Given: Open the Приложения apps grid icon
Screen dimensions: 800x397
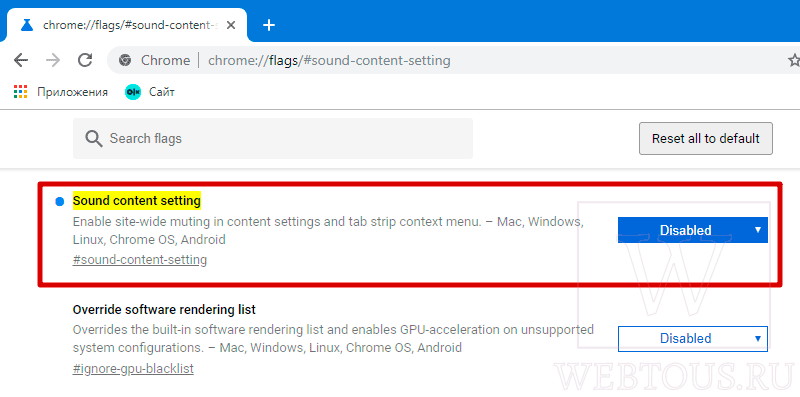Looking at the screenshot, I should tap(20, 92).
